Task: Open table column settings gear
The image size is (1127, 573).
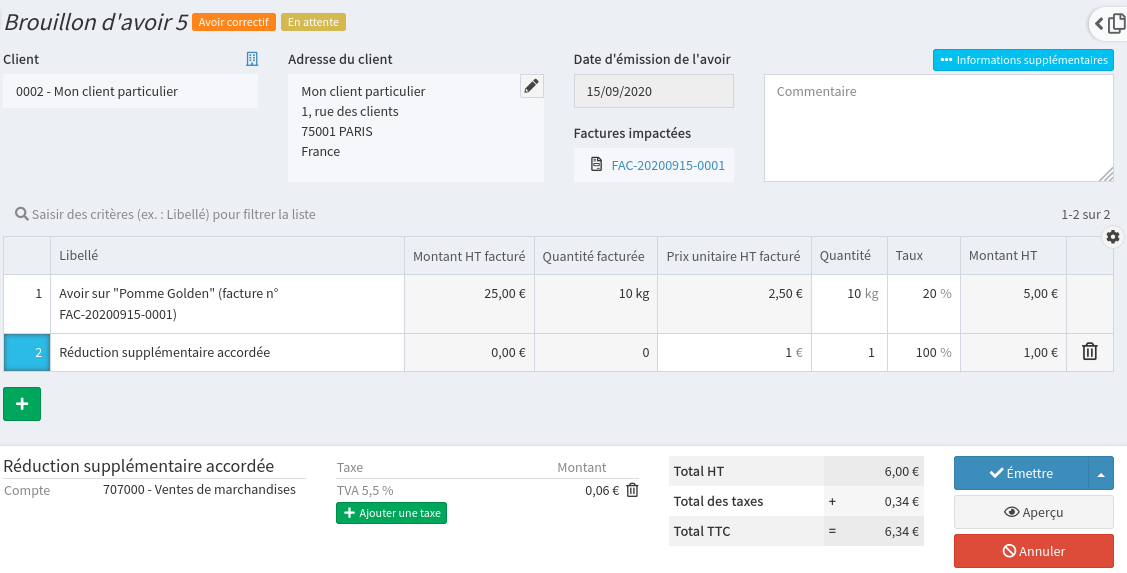Action: [1113, 237]
